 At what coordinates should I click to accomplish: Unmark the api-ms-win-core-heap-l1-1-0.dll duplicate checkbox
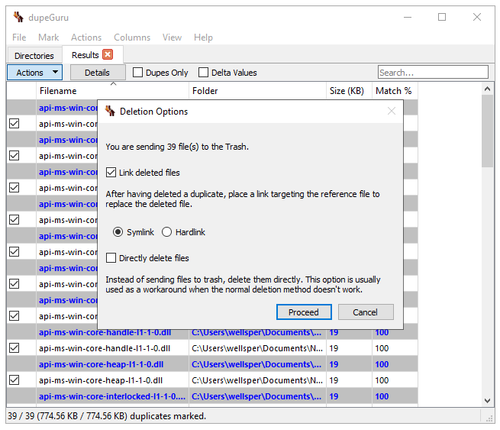tap(14, 380)
